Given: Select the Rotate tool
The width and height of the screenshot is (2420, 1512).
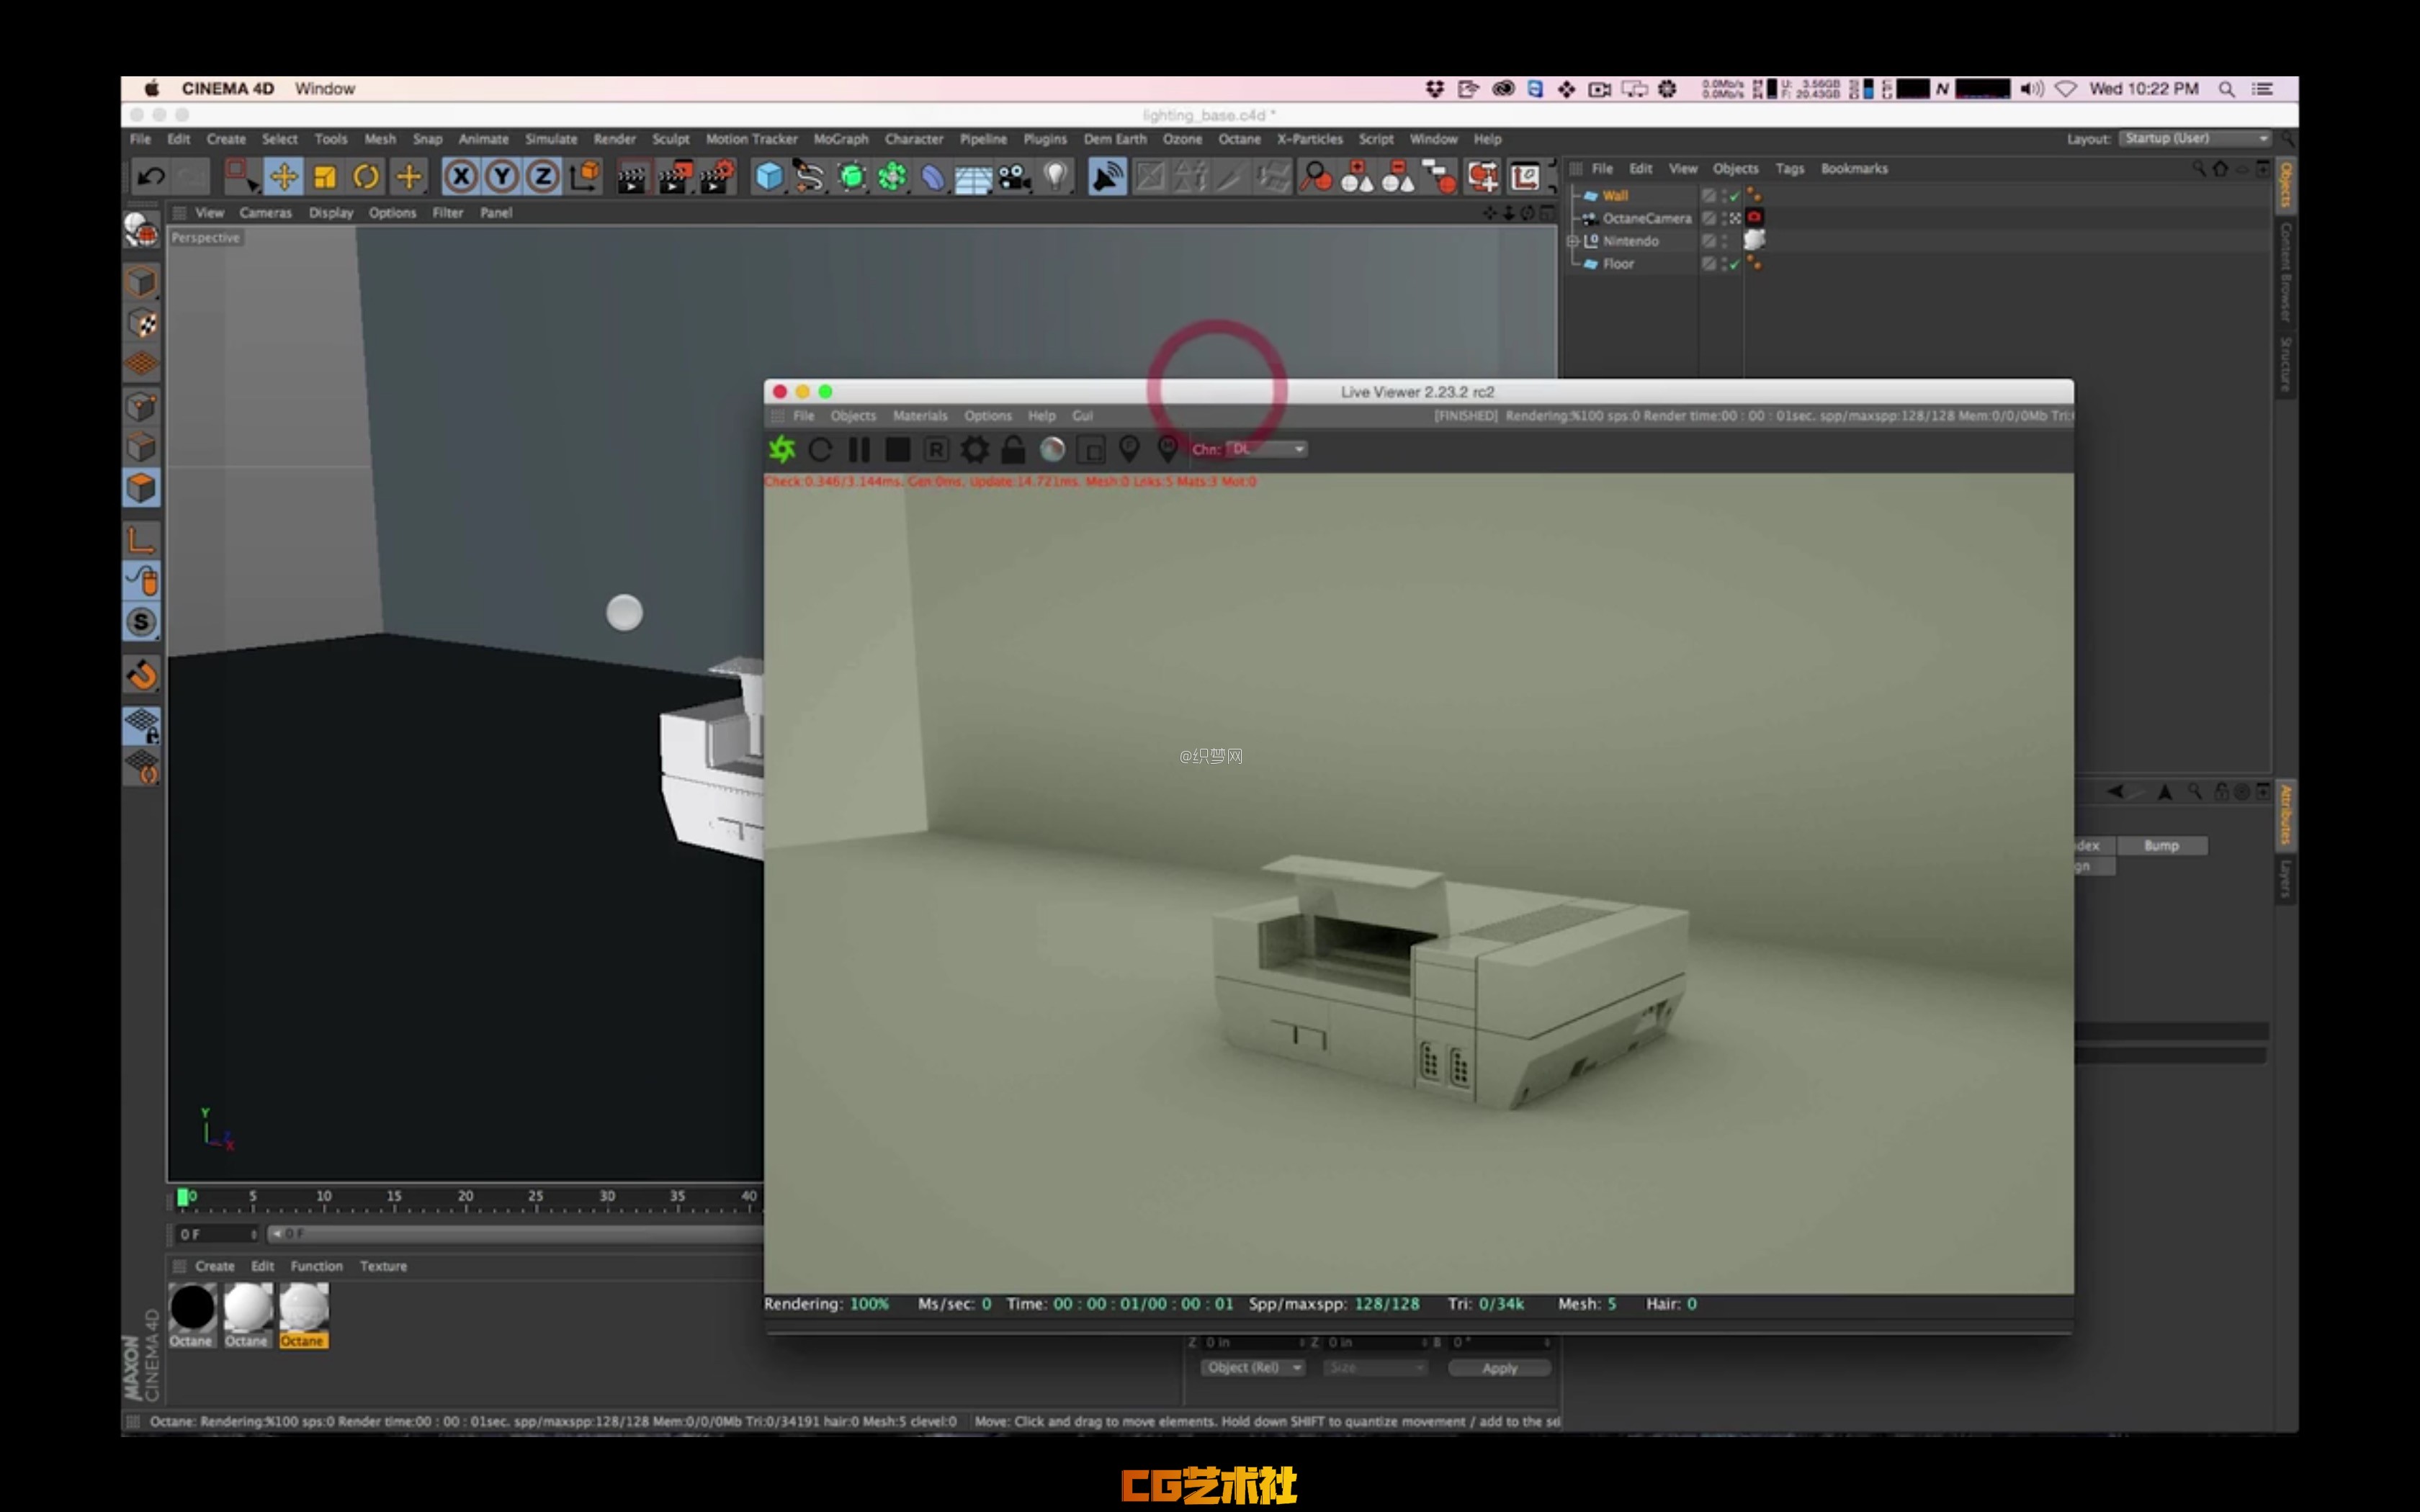Looking at the screenshot, I should 366,178.
